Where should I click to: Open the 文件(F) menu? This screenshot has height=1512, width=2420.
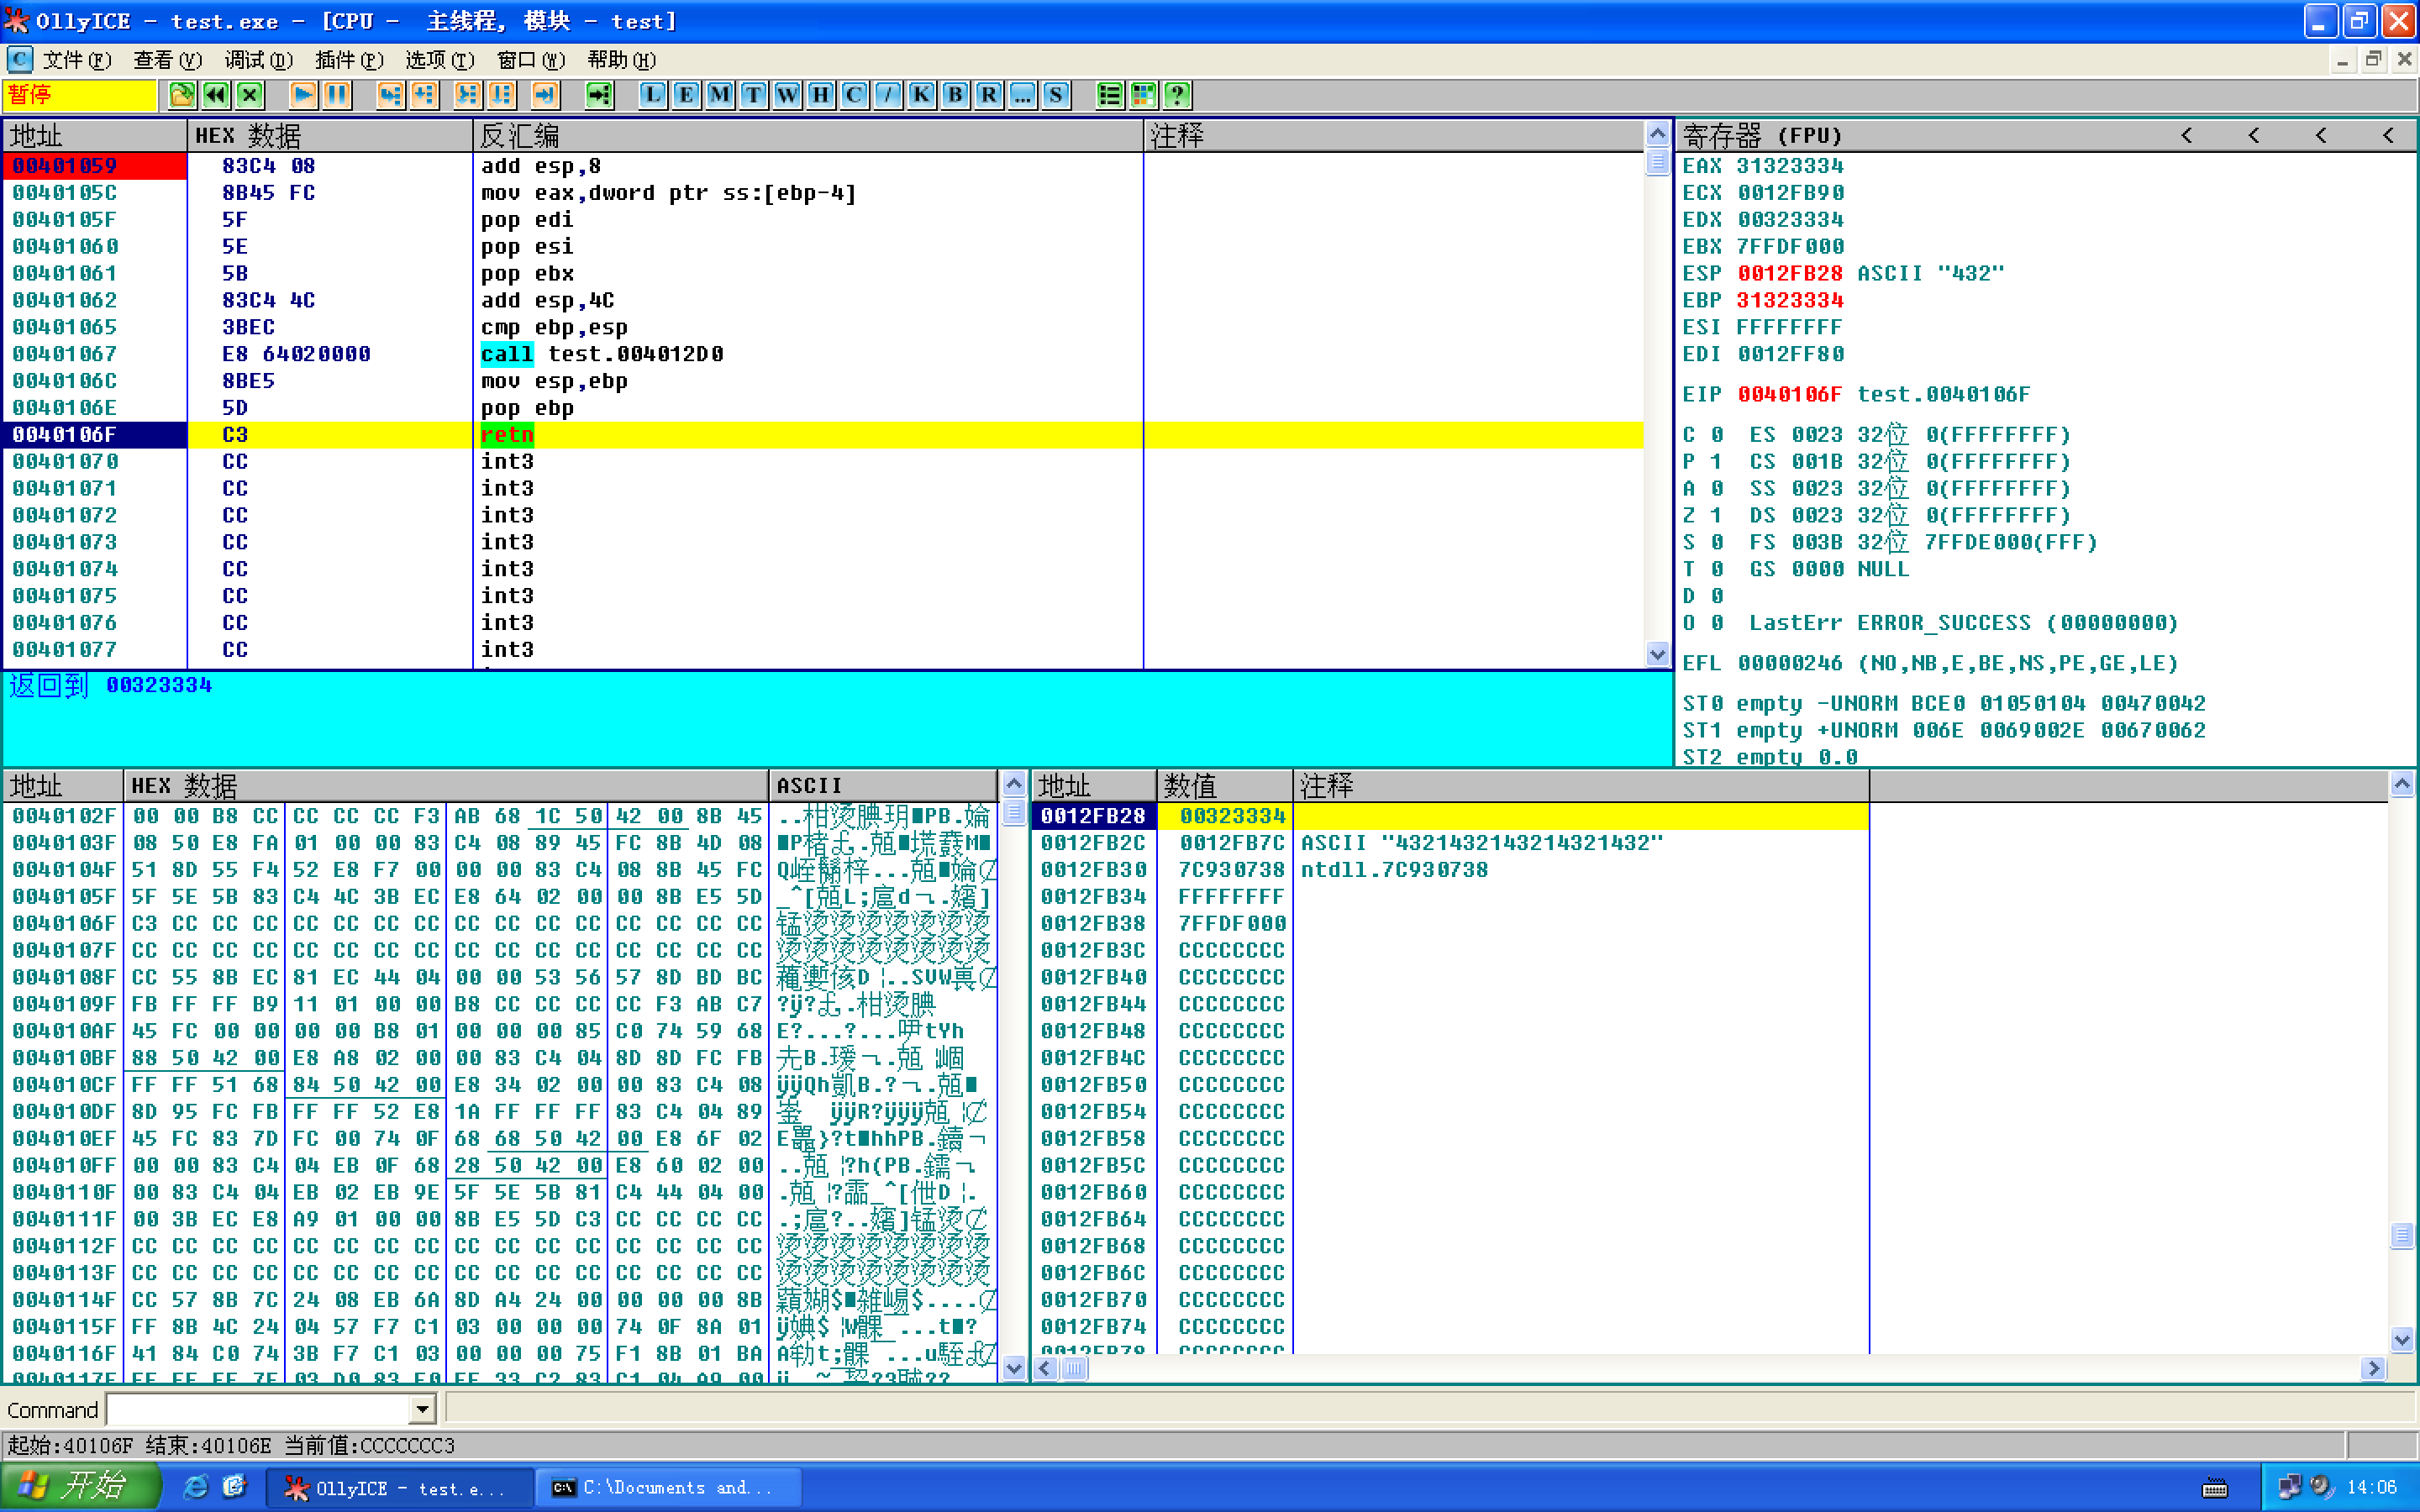click(x=77, y=60)
